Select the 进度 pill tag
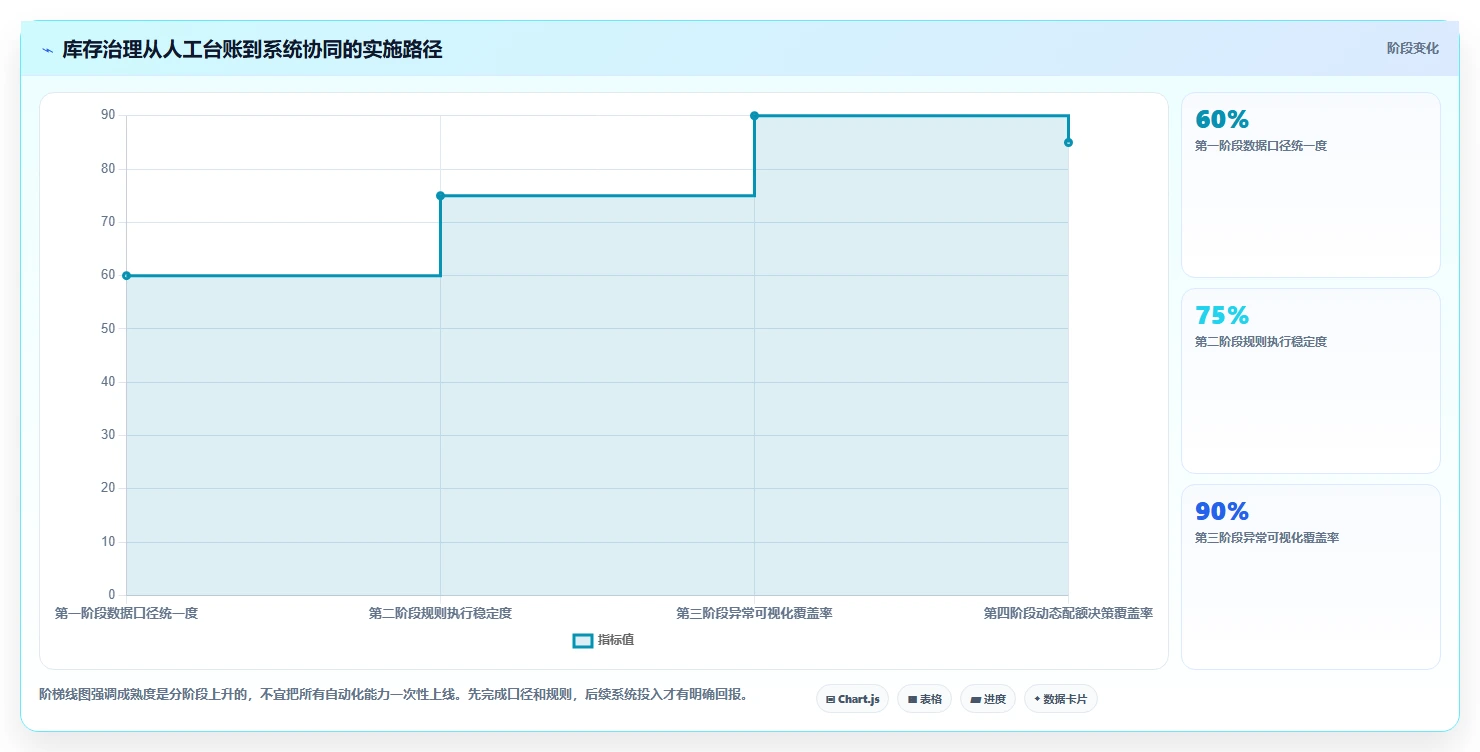The image size is (1480, 752). [x=988, y=699]
